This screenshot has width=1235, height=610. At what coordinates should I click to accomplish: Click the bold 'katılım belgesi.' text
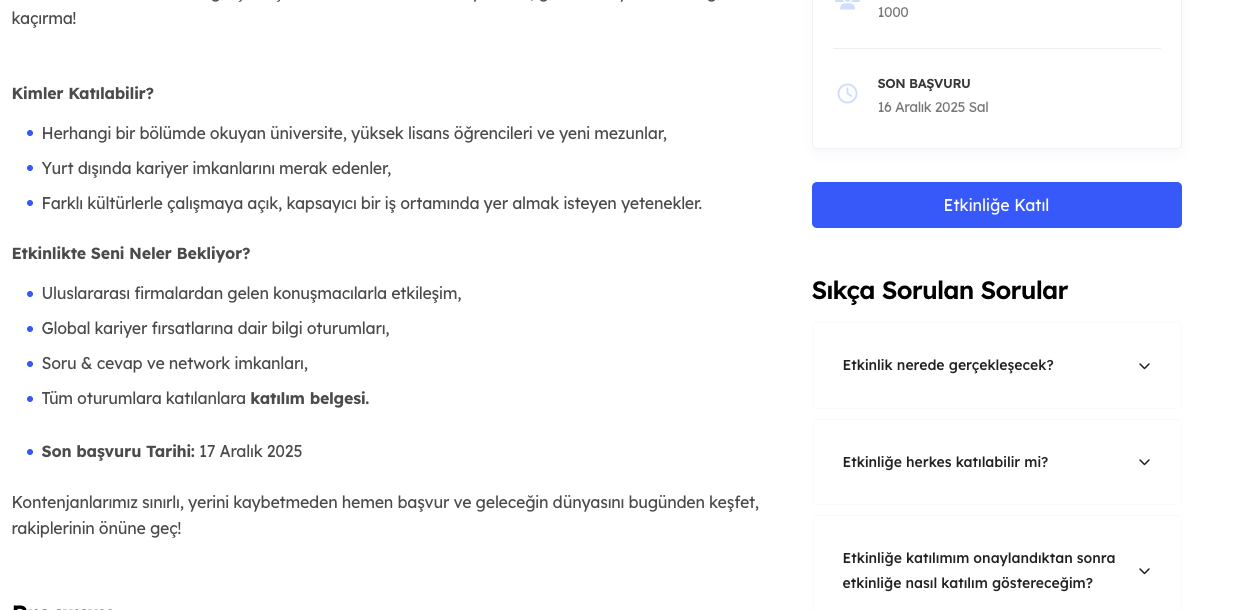[310, 398]
